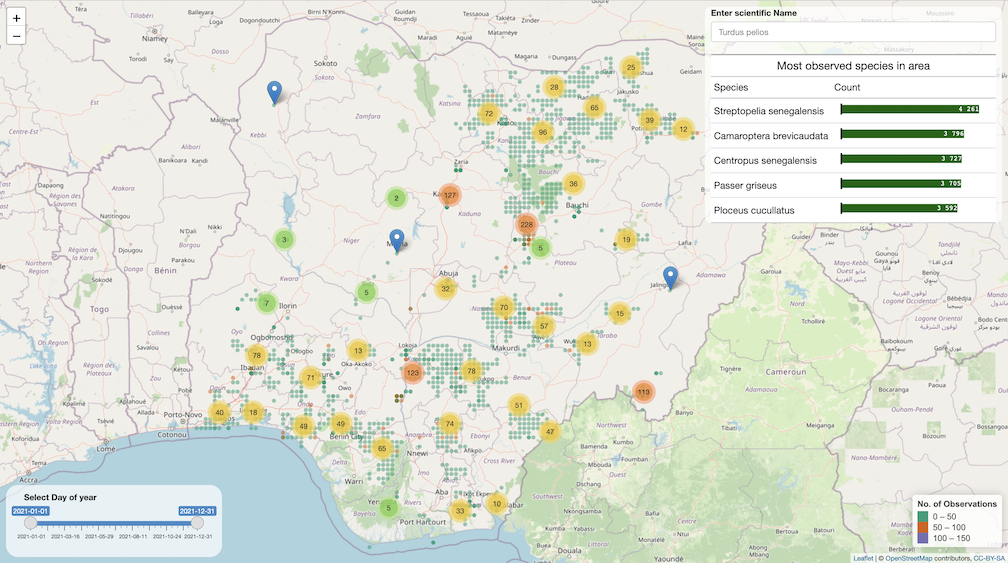The height and width of the screenshot is (563, 1008).
Task: Click the blue map pin near Minna
Action: [397, 240]
